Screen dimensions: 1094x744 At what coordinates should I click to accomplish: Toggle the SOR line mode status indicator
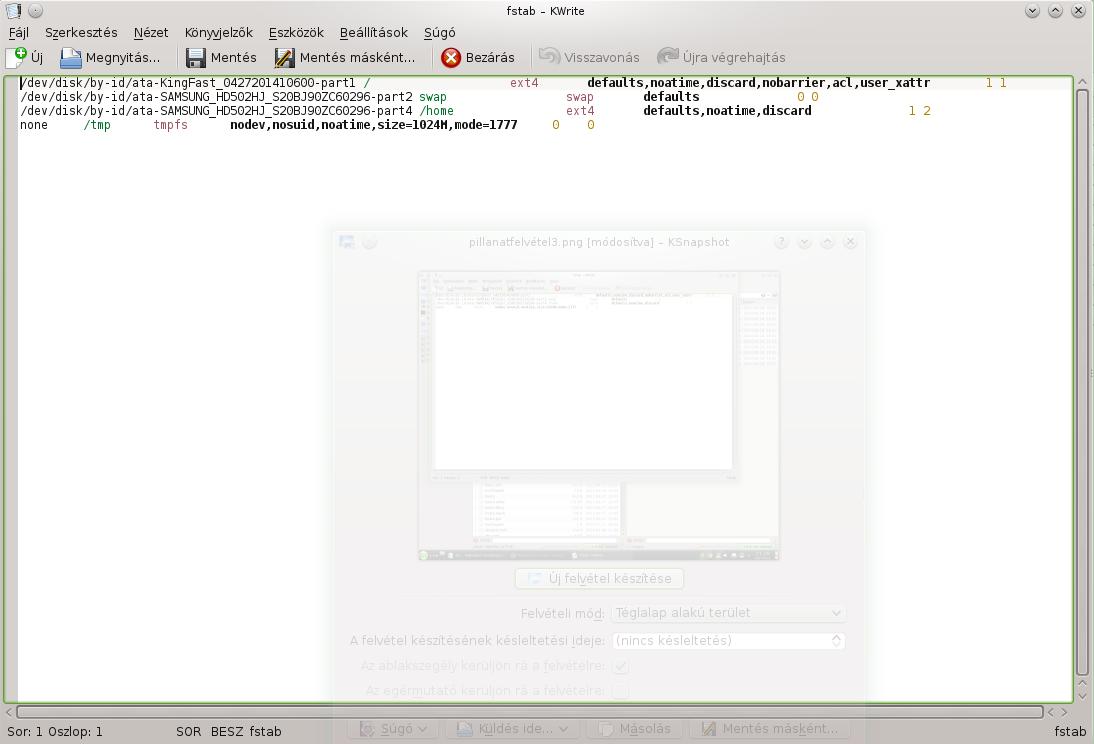coord(188,731)
